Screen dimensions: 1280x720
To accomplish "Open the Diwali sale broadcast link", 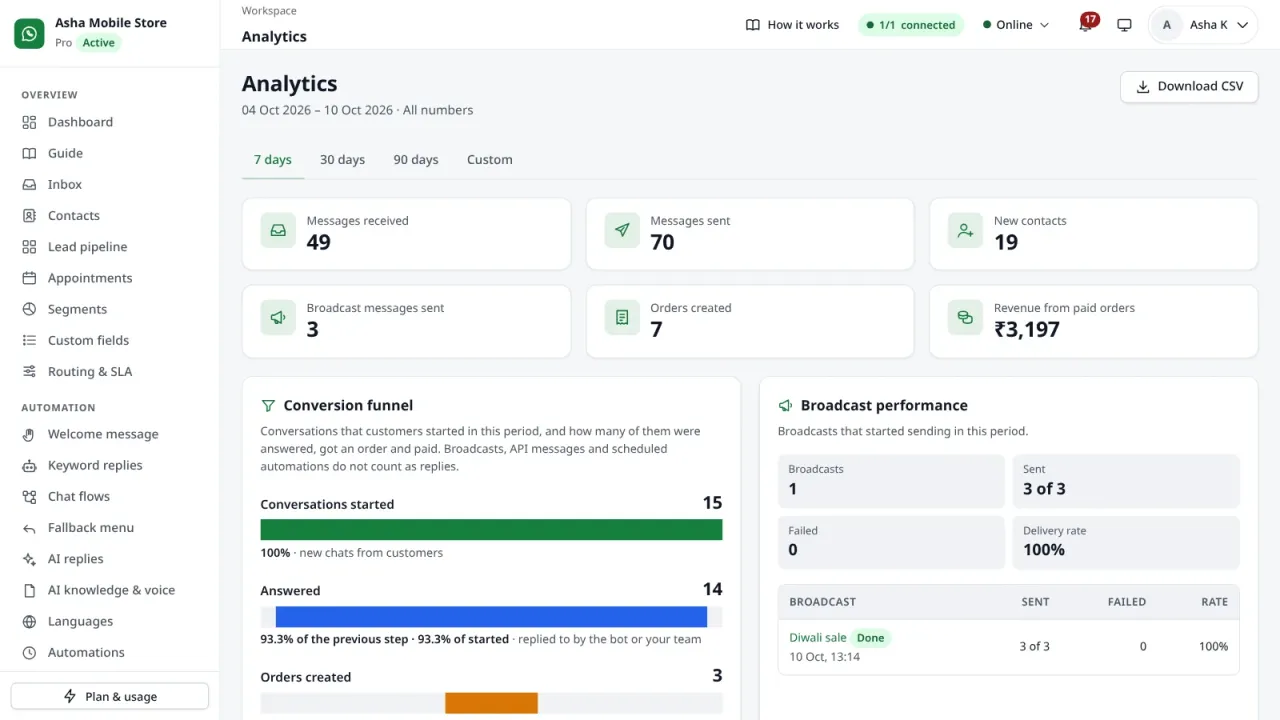I will pos(818,638).
